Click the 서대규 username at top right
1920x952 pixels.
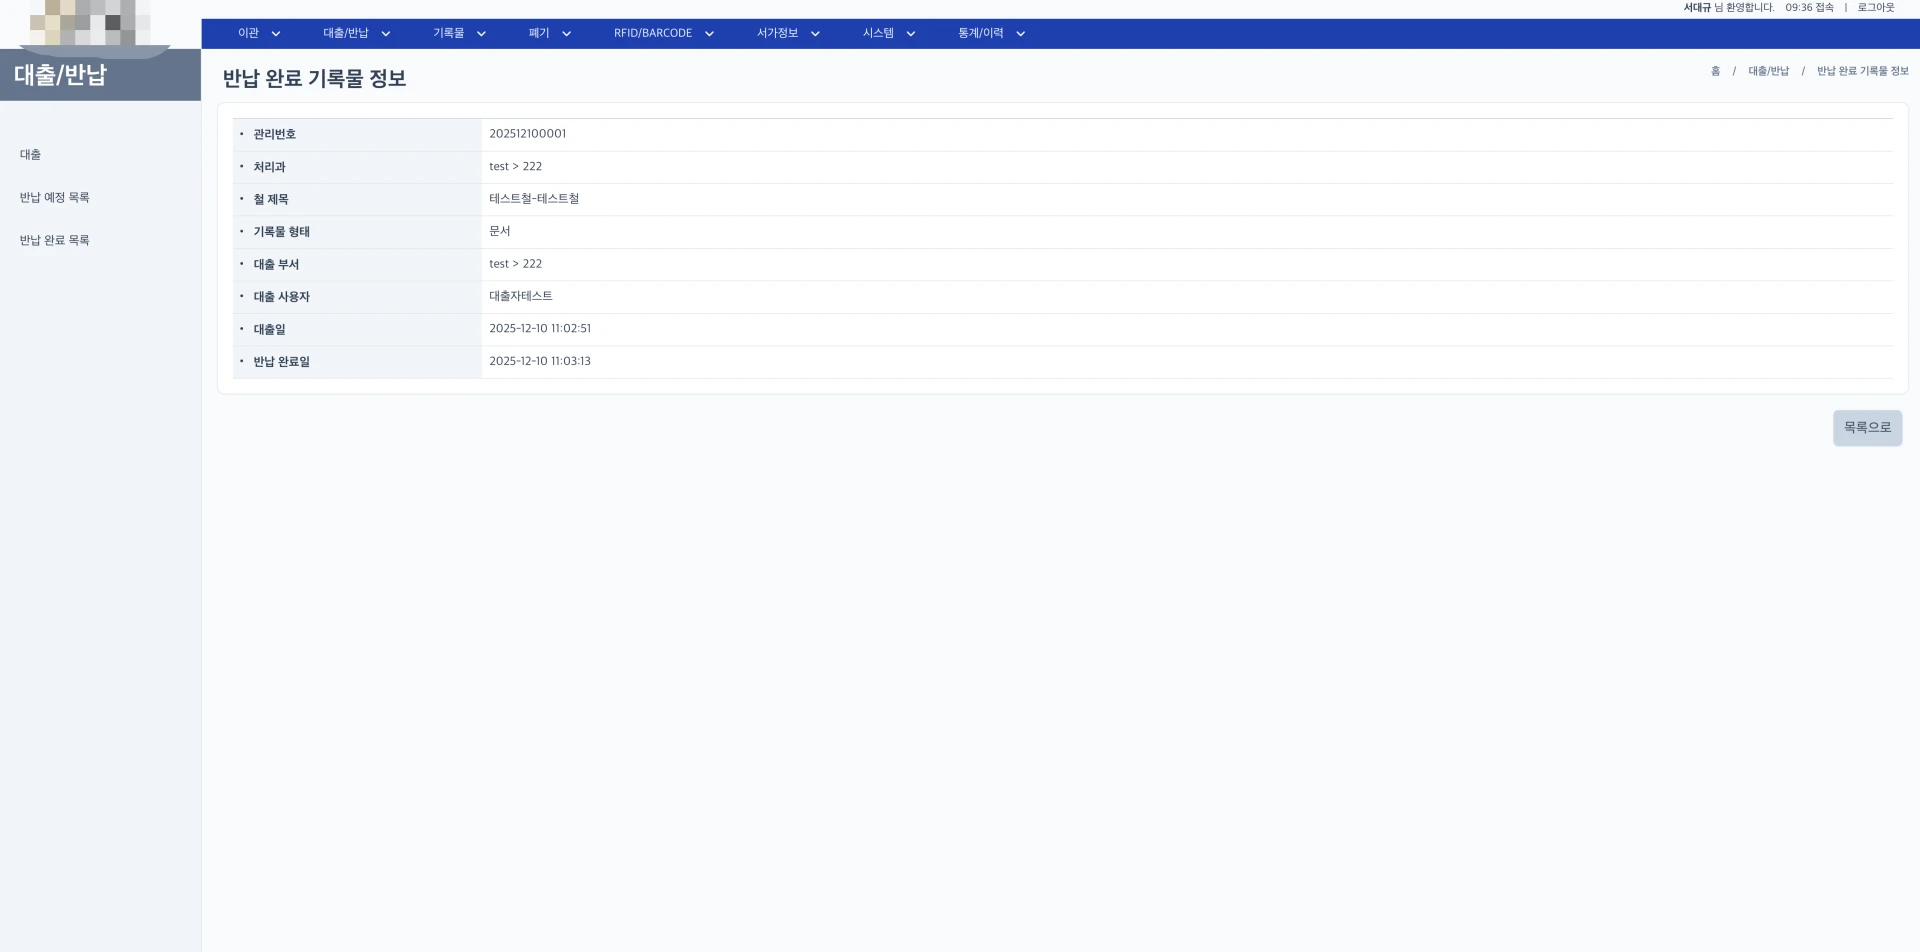click(x=1696, y=8)
